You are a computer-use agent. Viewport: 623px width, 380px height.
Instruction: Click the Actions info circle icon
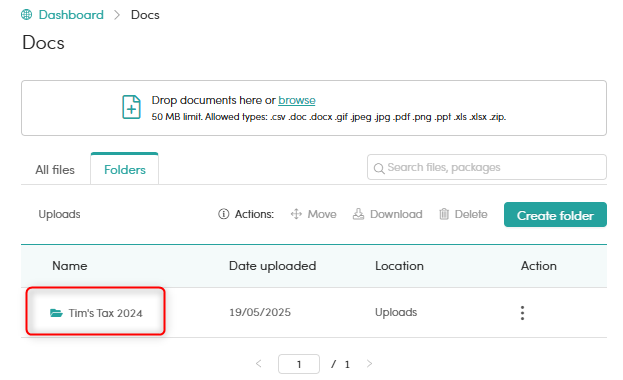tap(223, 214)
